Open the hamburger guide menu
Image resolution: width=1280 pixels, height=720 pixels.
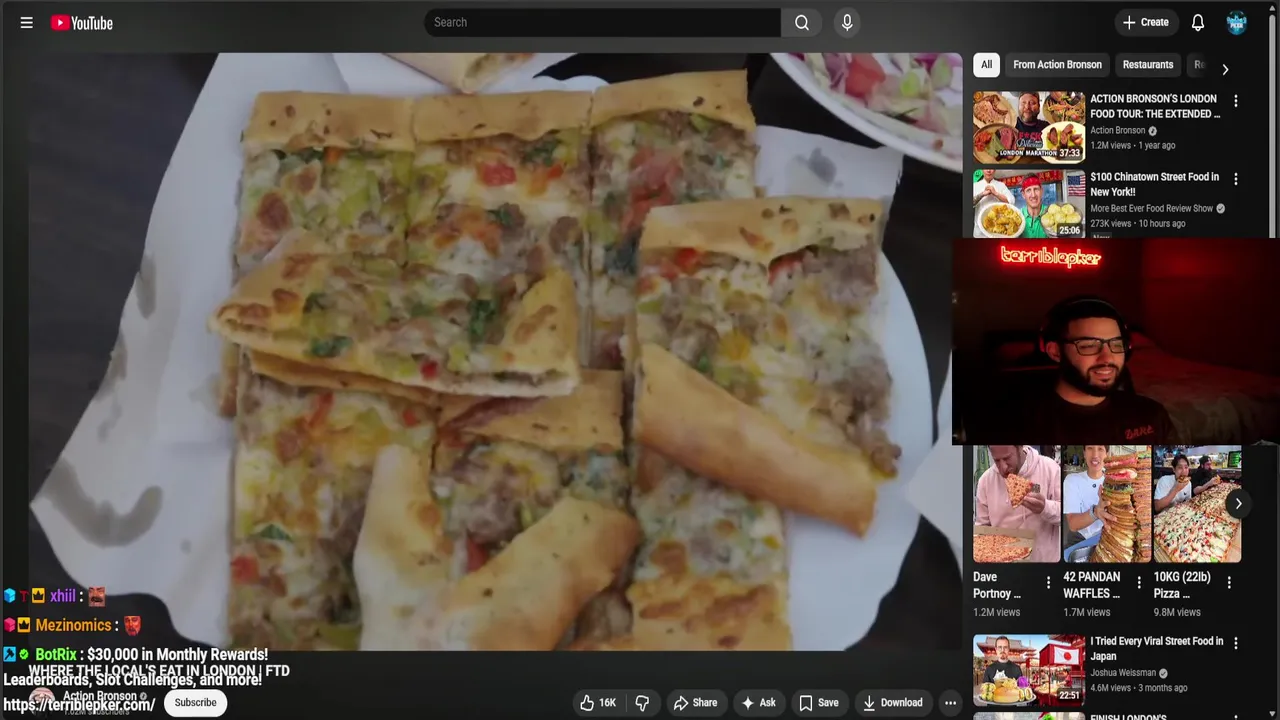click(x=27, y=22)
